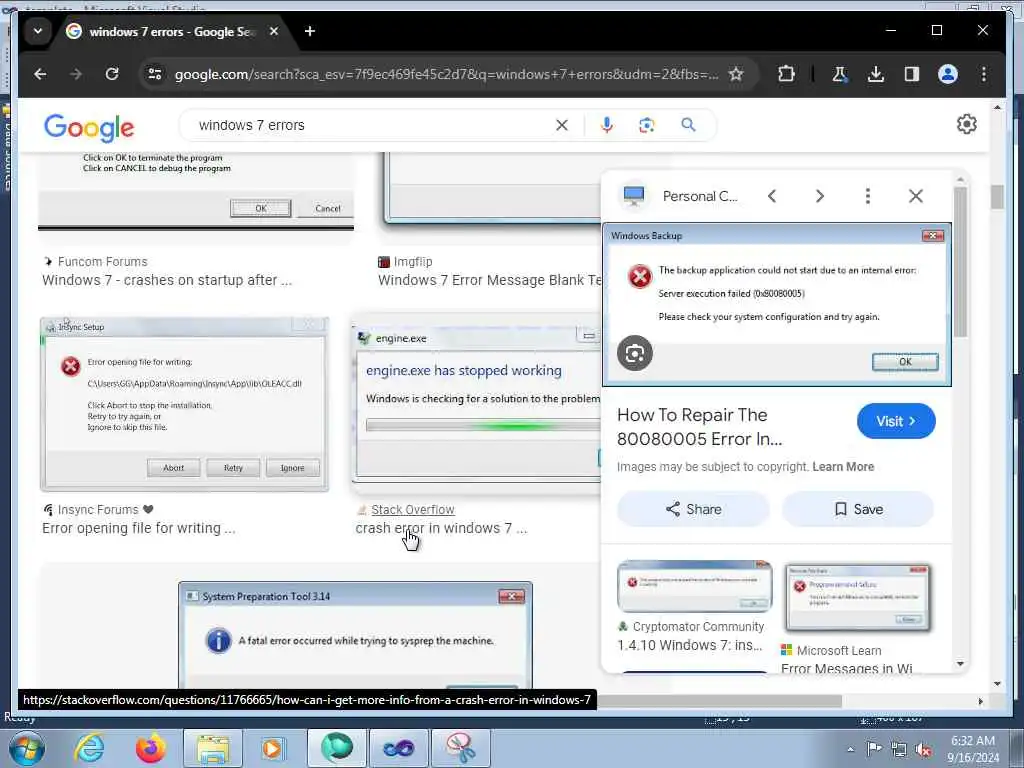Open the Action Center flag icon

[874, 749]
